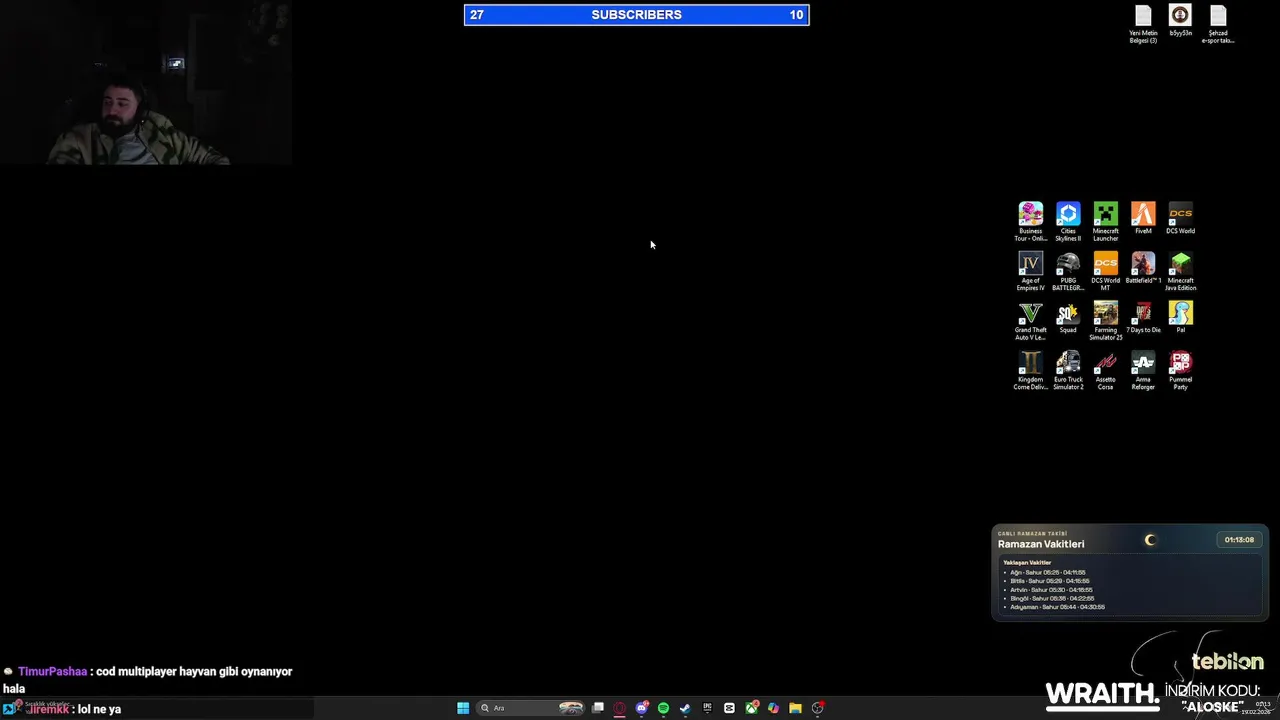Click the SUBSCRIBERS goal progress bar
The image size is (1280, 720).
pos(636,15)
